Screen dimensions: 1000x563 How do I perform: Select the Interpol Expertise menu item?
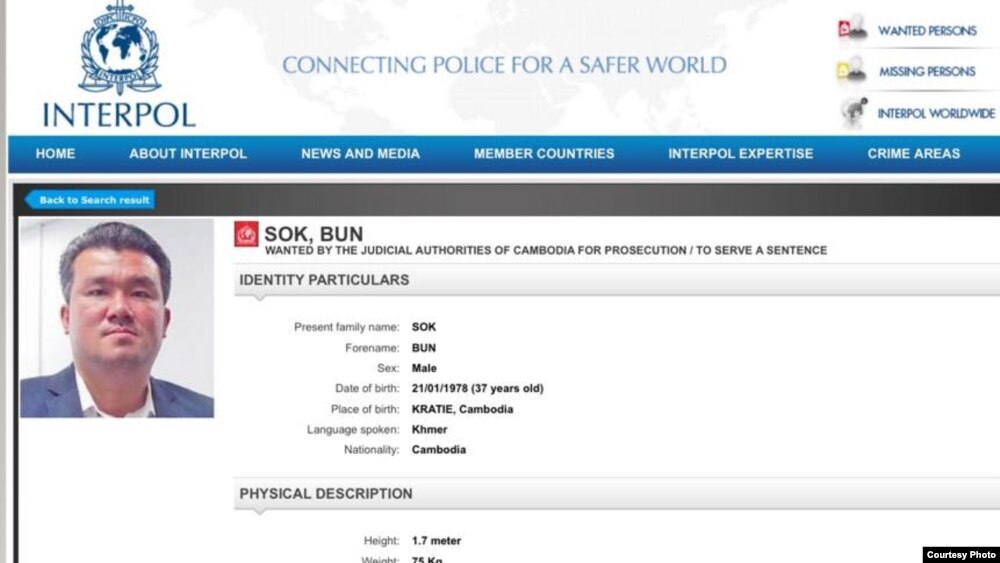click(x=740, y=154)
